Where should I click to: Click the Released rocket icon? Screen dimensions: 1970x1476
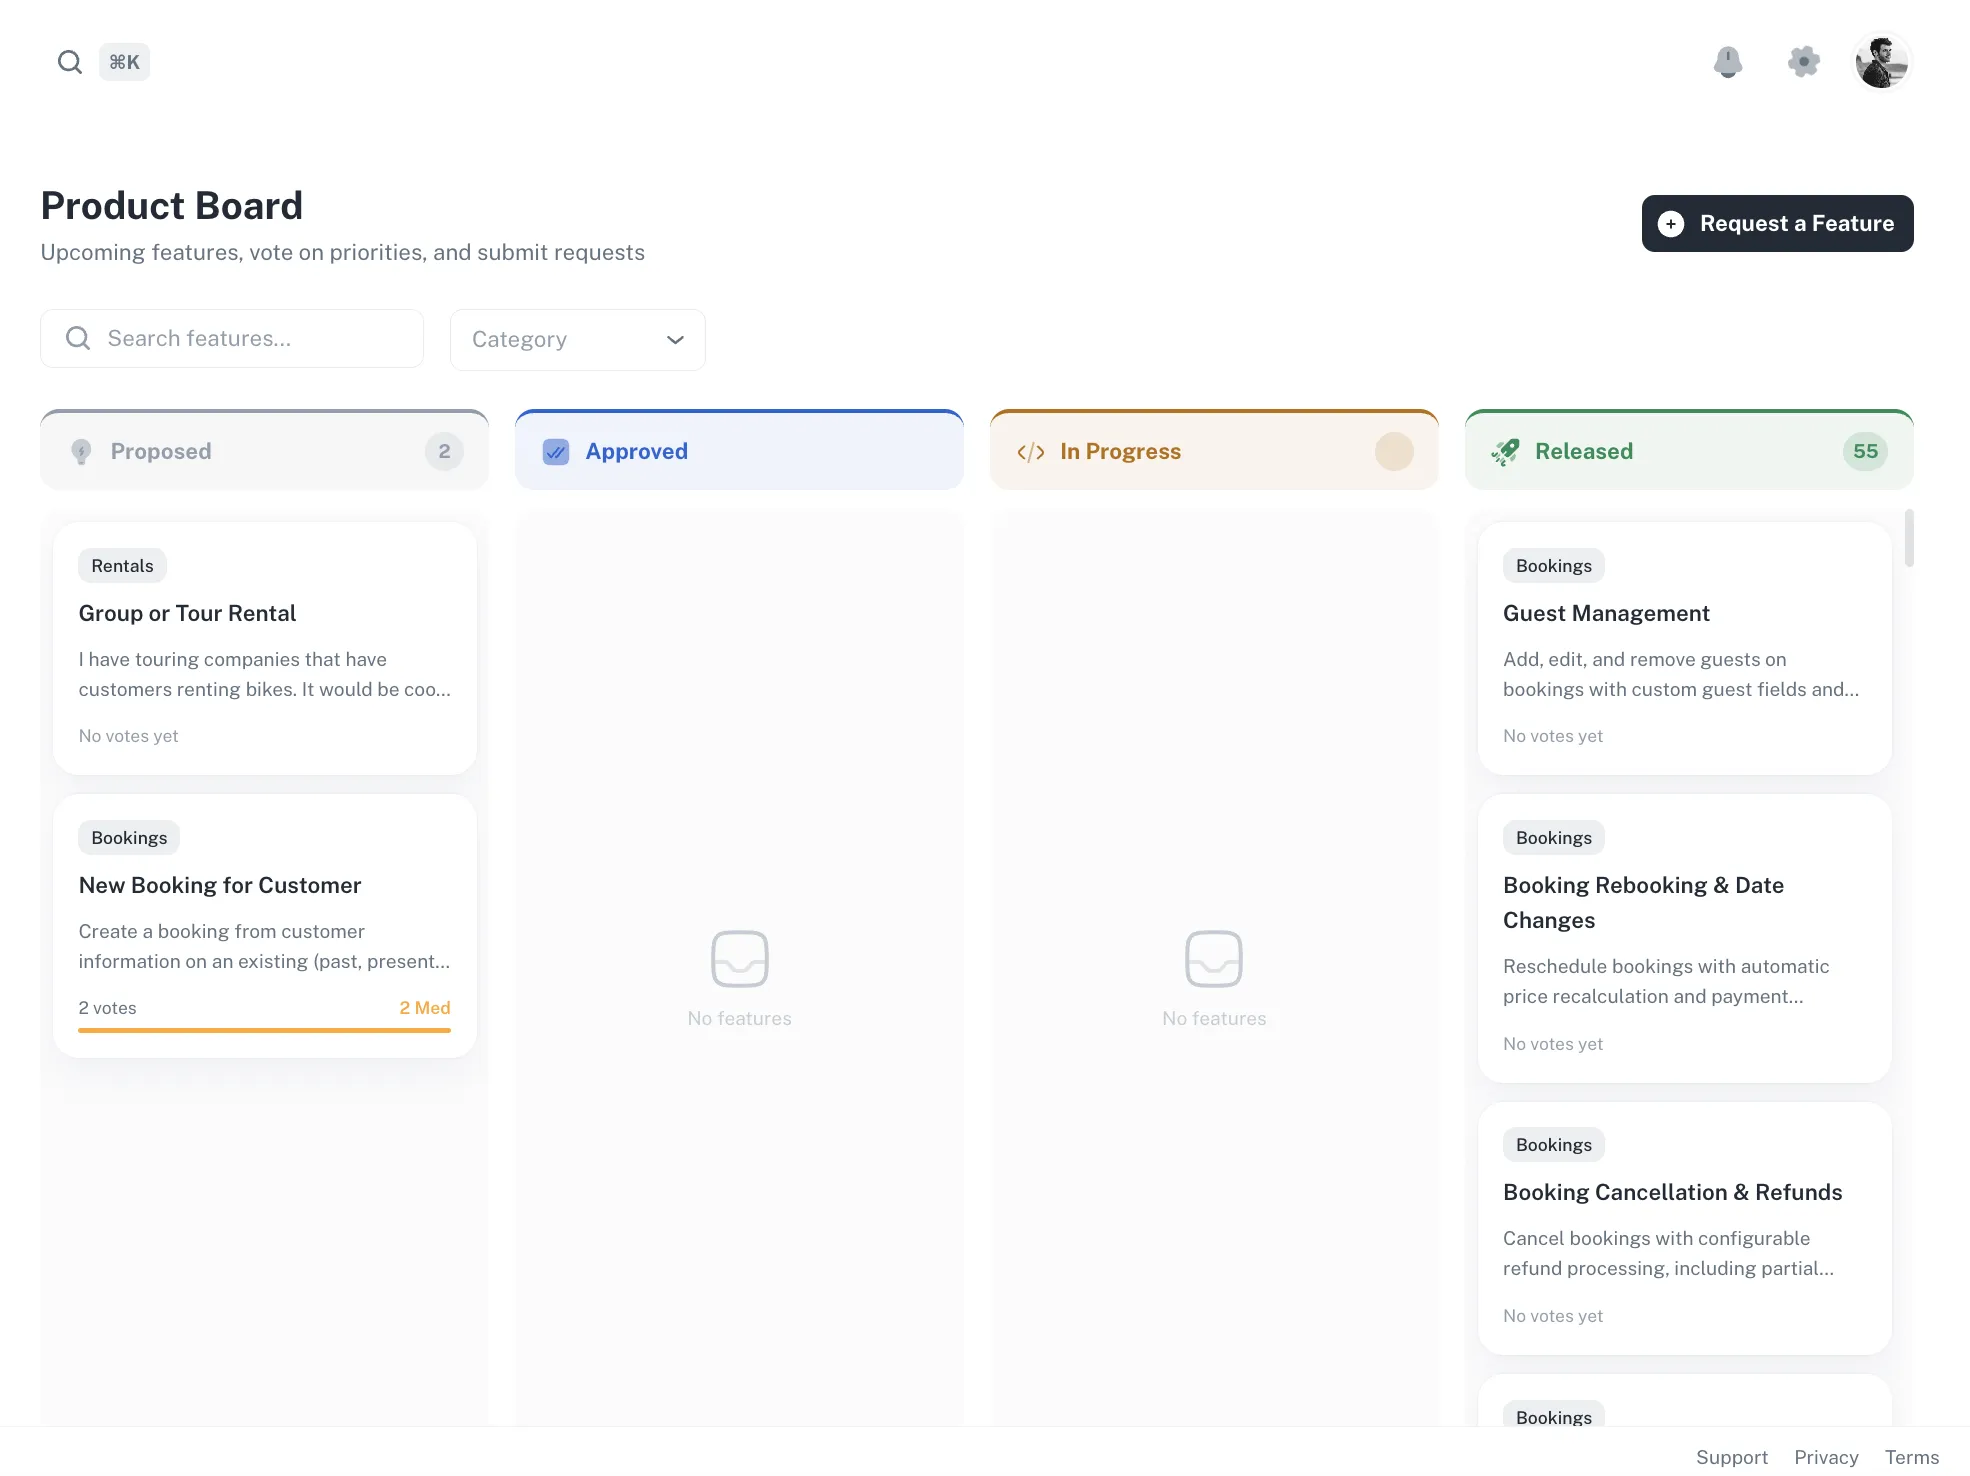tap(1505, 452)
